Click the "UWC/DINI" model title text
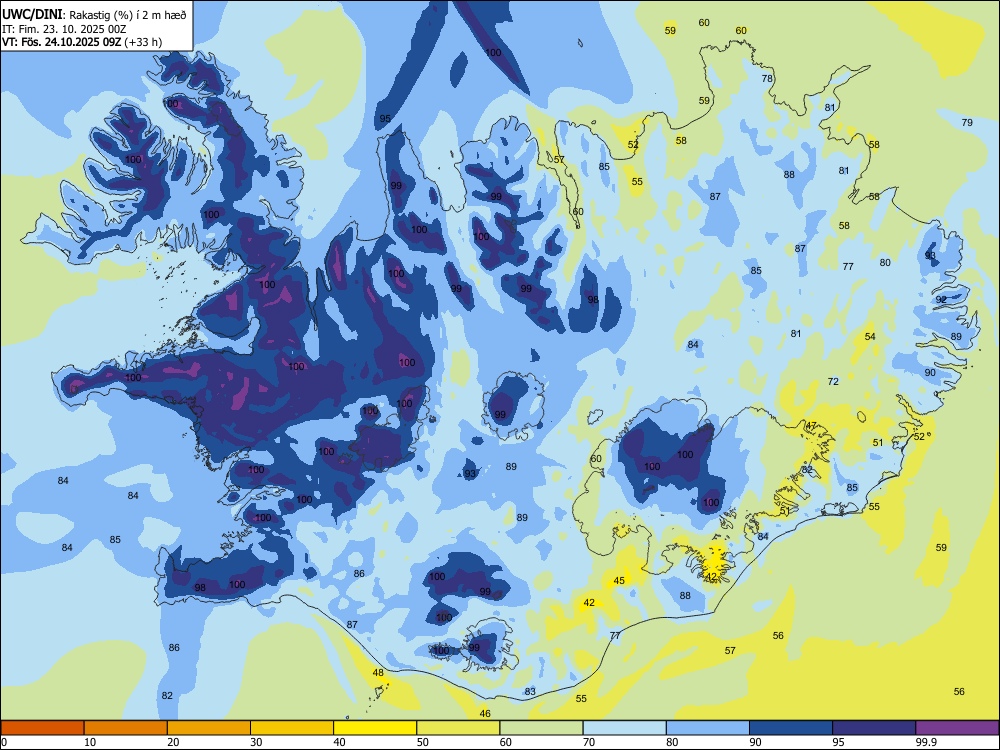This screenshot has height=750, width=1000. point(32,15)
